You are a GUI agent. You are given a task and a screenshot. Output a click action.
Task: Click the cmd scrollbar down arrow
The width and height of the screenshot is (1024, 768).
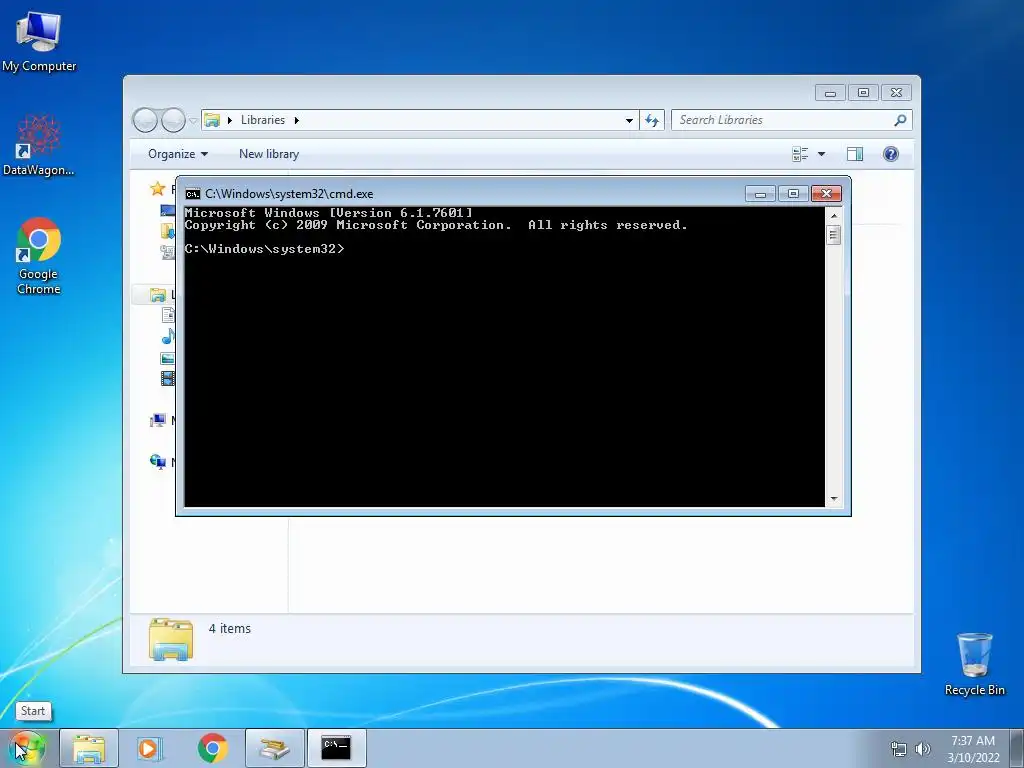833,499
